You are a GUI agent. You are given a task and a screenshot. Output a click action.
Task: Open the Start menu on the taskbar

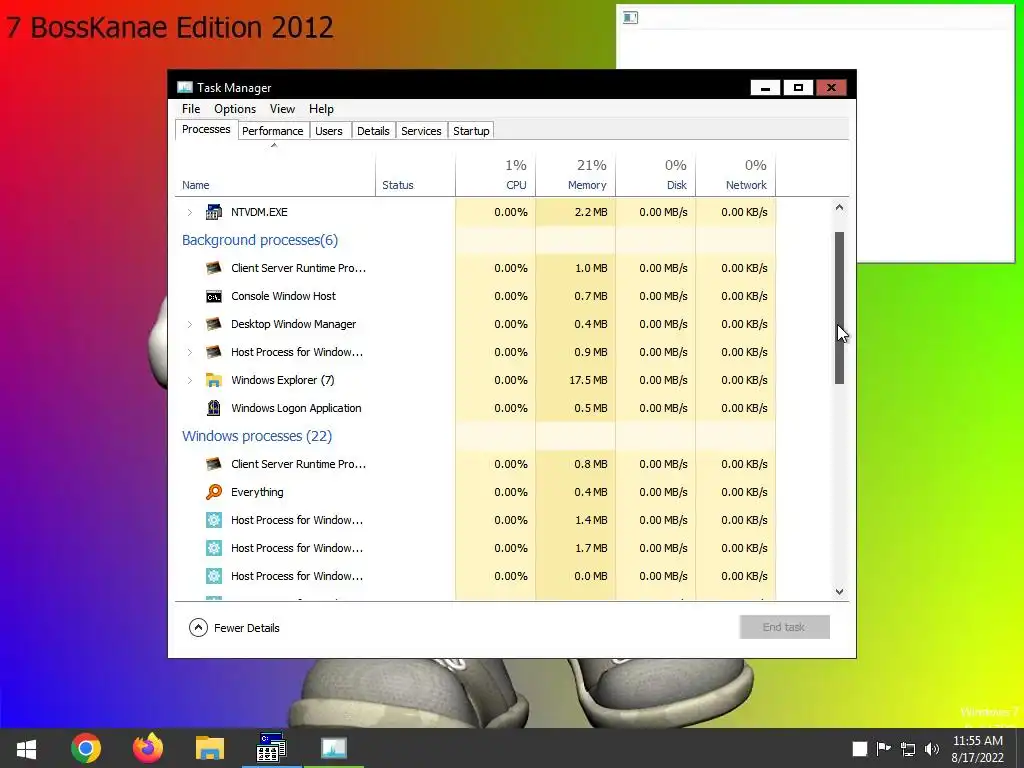[x=26, y=748]
